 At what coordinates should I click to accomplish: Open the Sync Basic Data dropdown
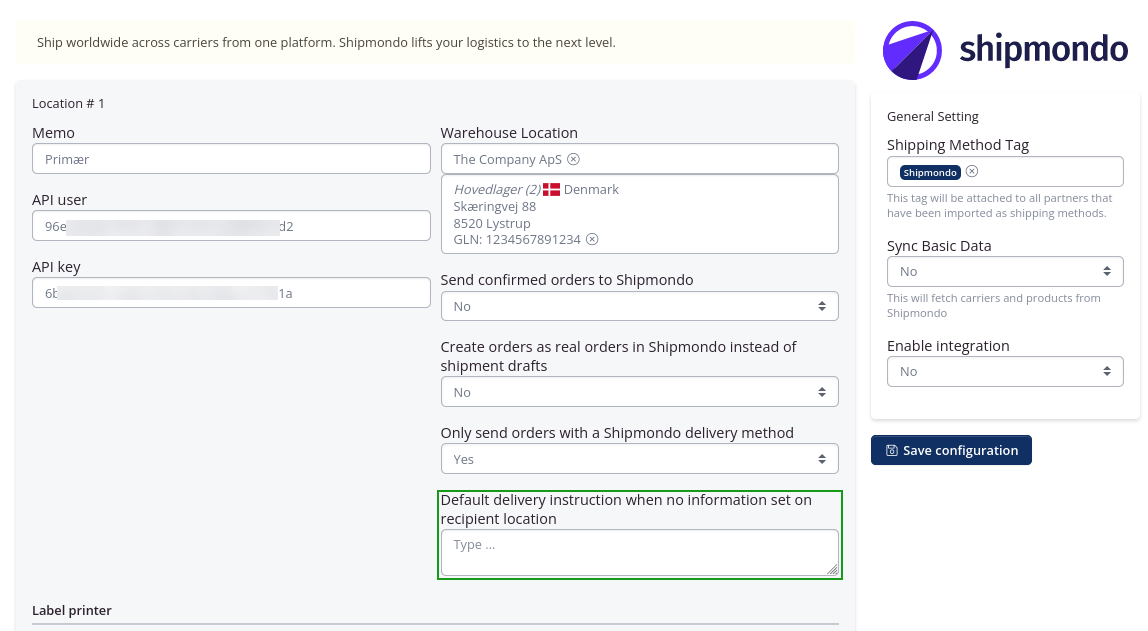1004,271
